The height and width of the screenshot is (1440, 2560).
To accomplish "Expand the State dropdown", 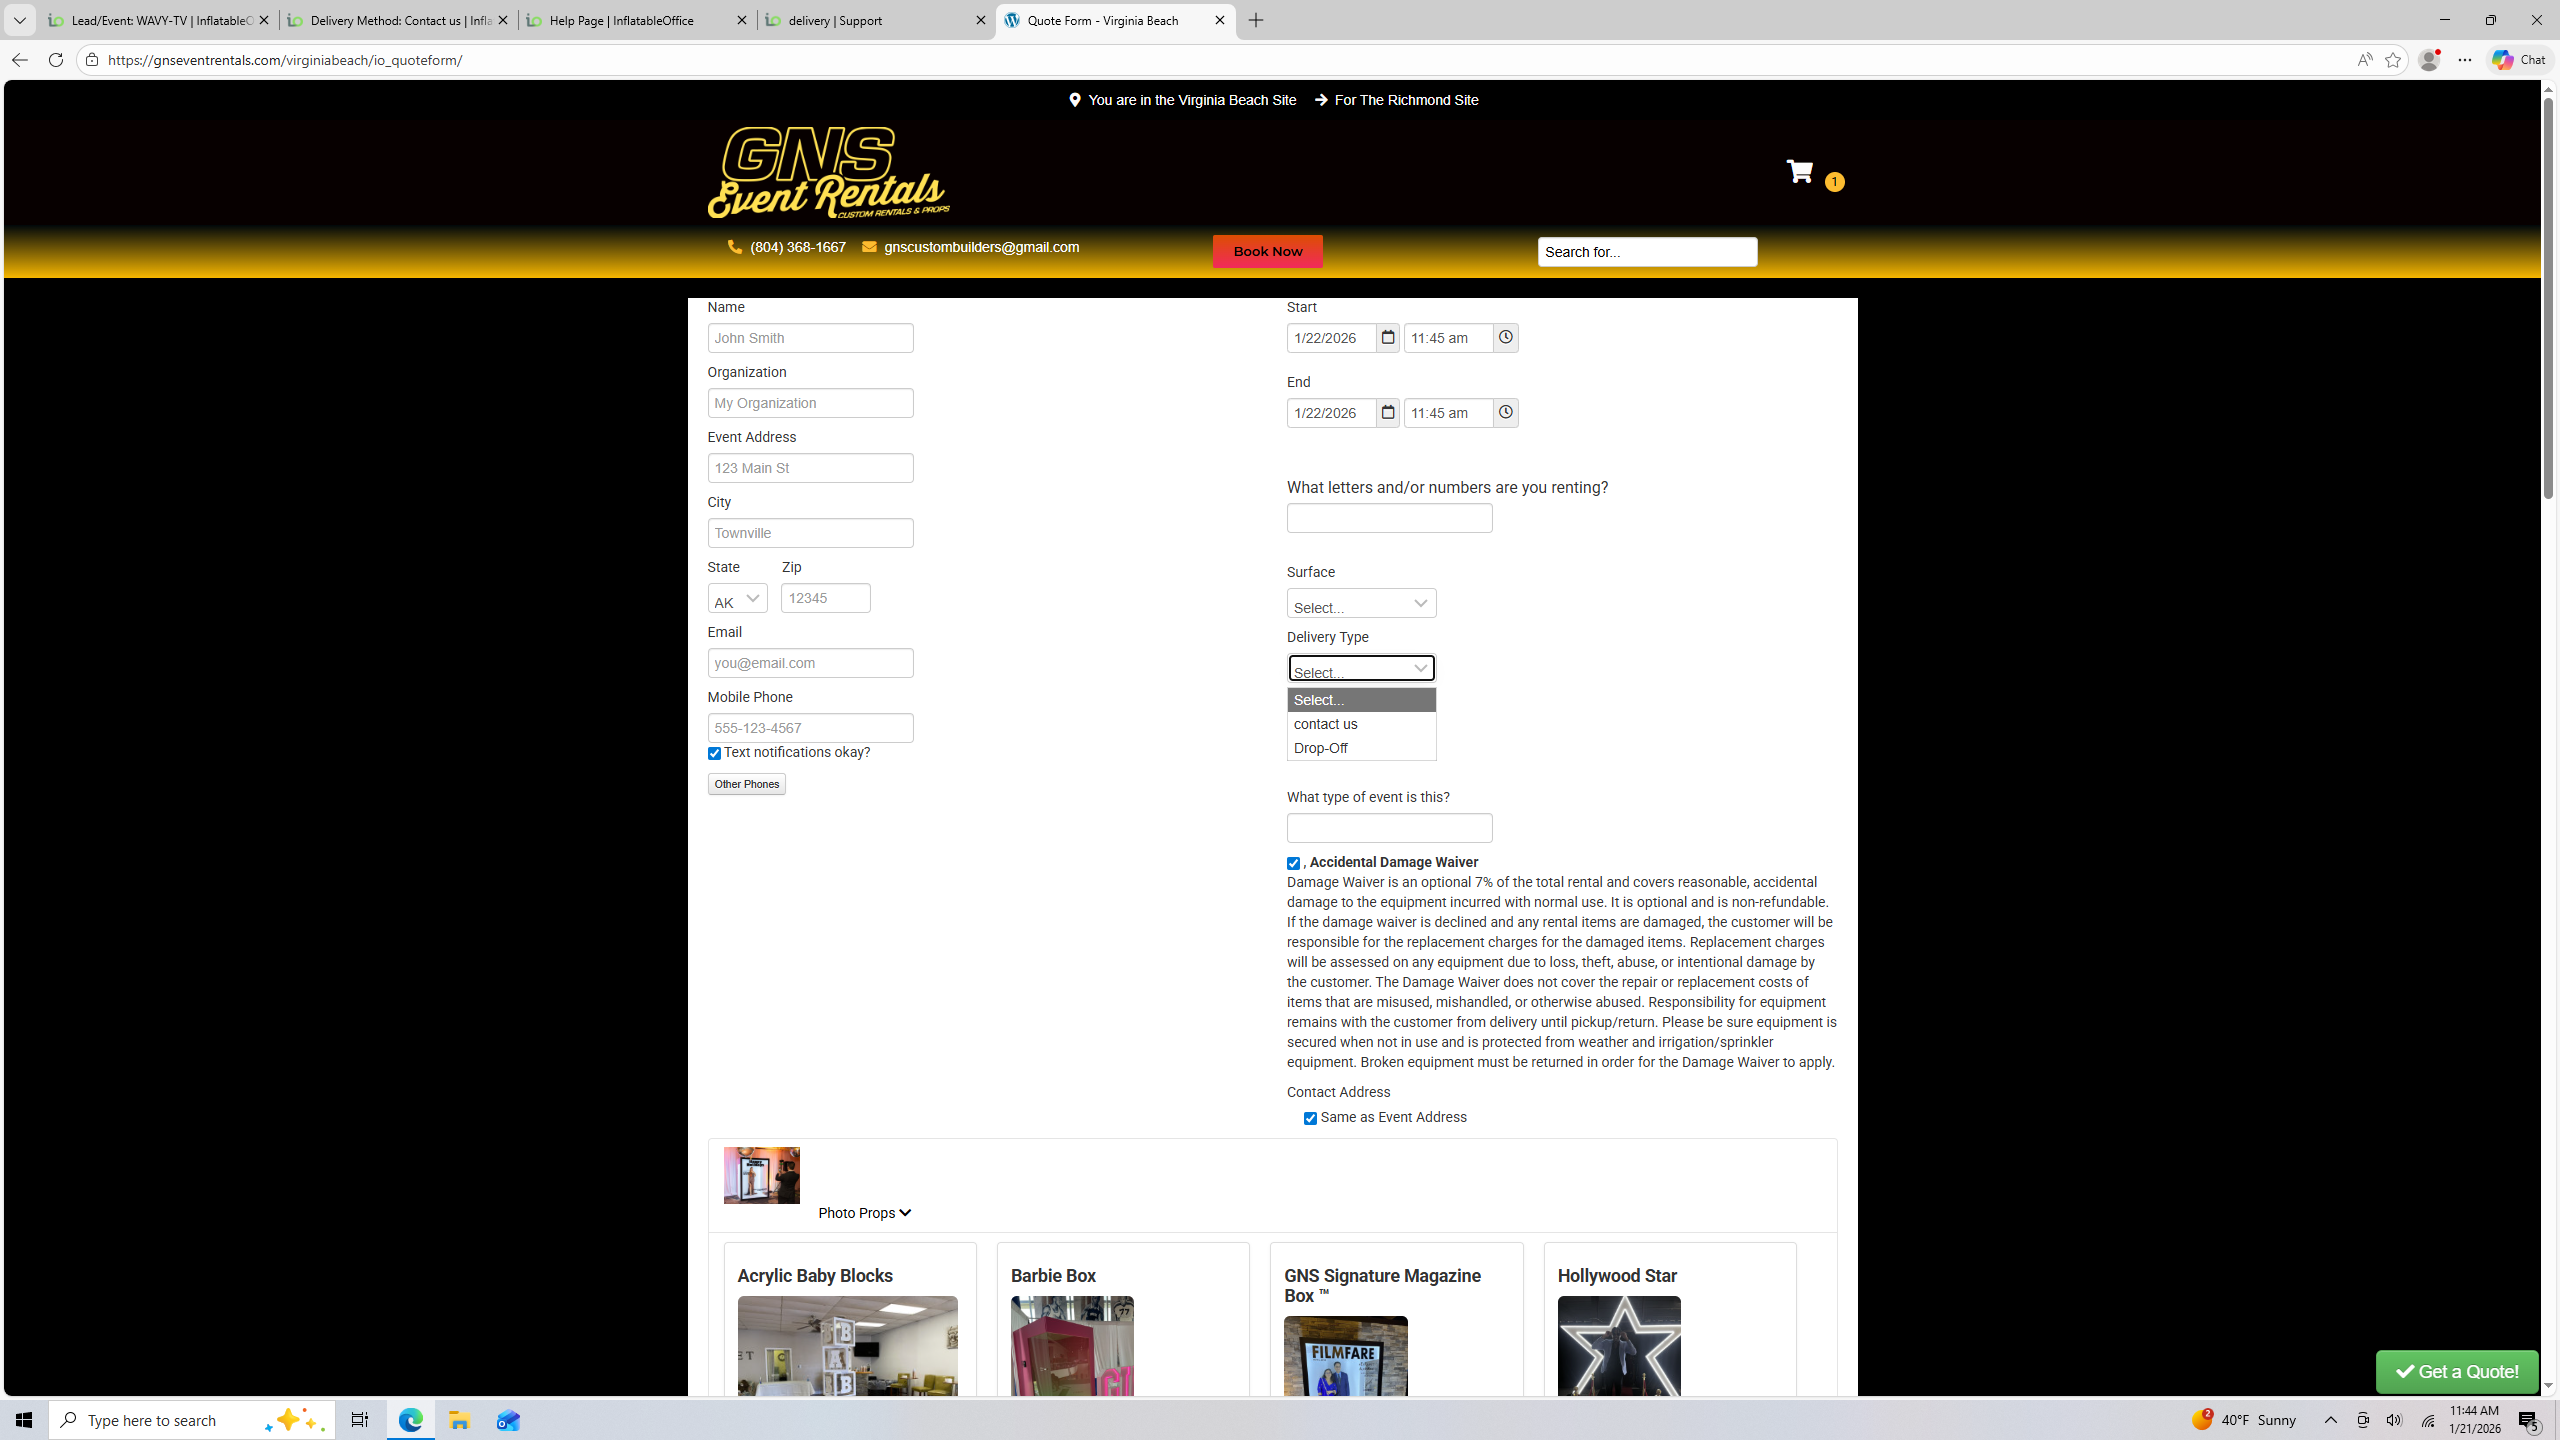I will pyautogui.click(x=737, y=599).
